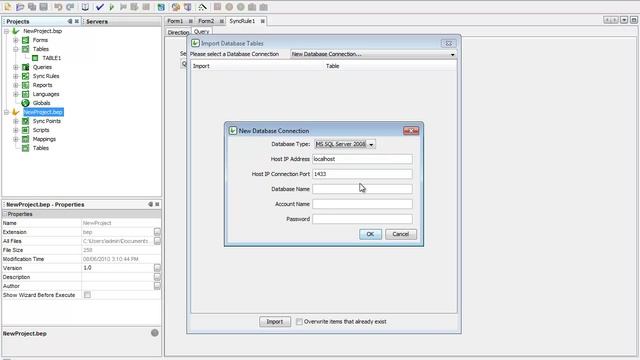The width and height of the screenshot is (640, 360).
Task: Click the TABLE1 table icon
Action: click(35, 58)
